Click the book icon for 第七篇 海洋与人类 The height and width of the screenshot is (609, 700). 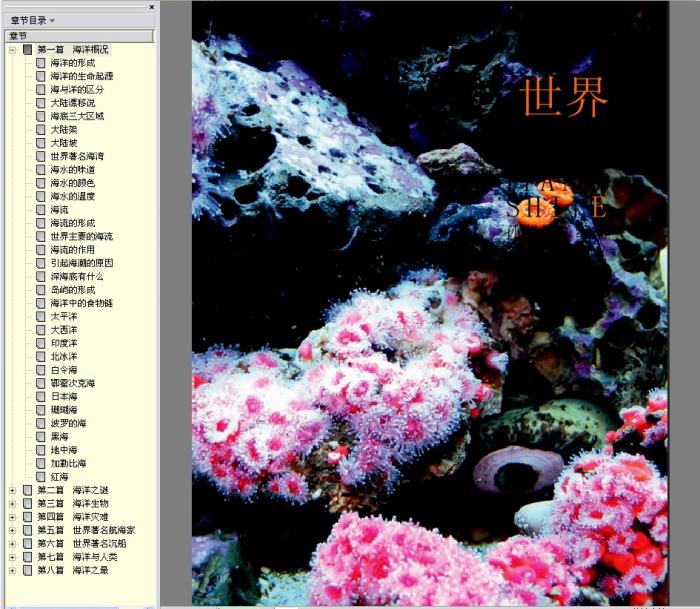[27, 557]
